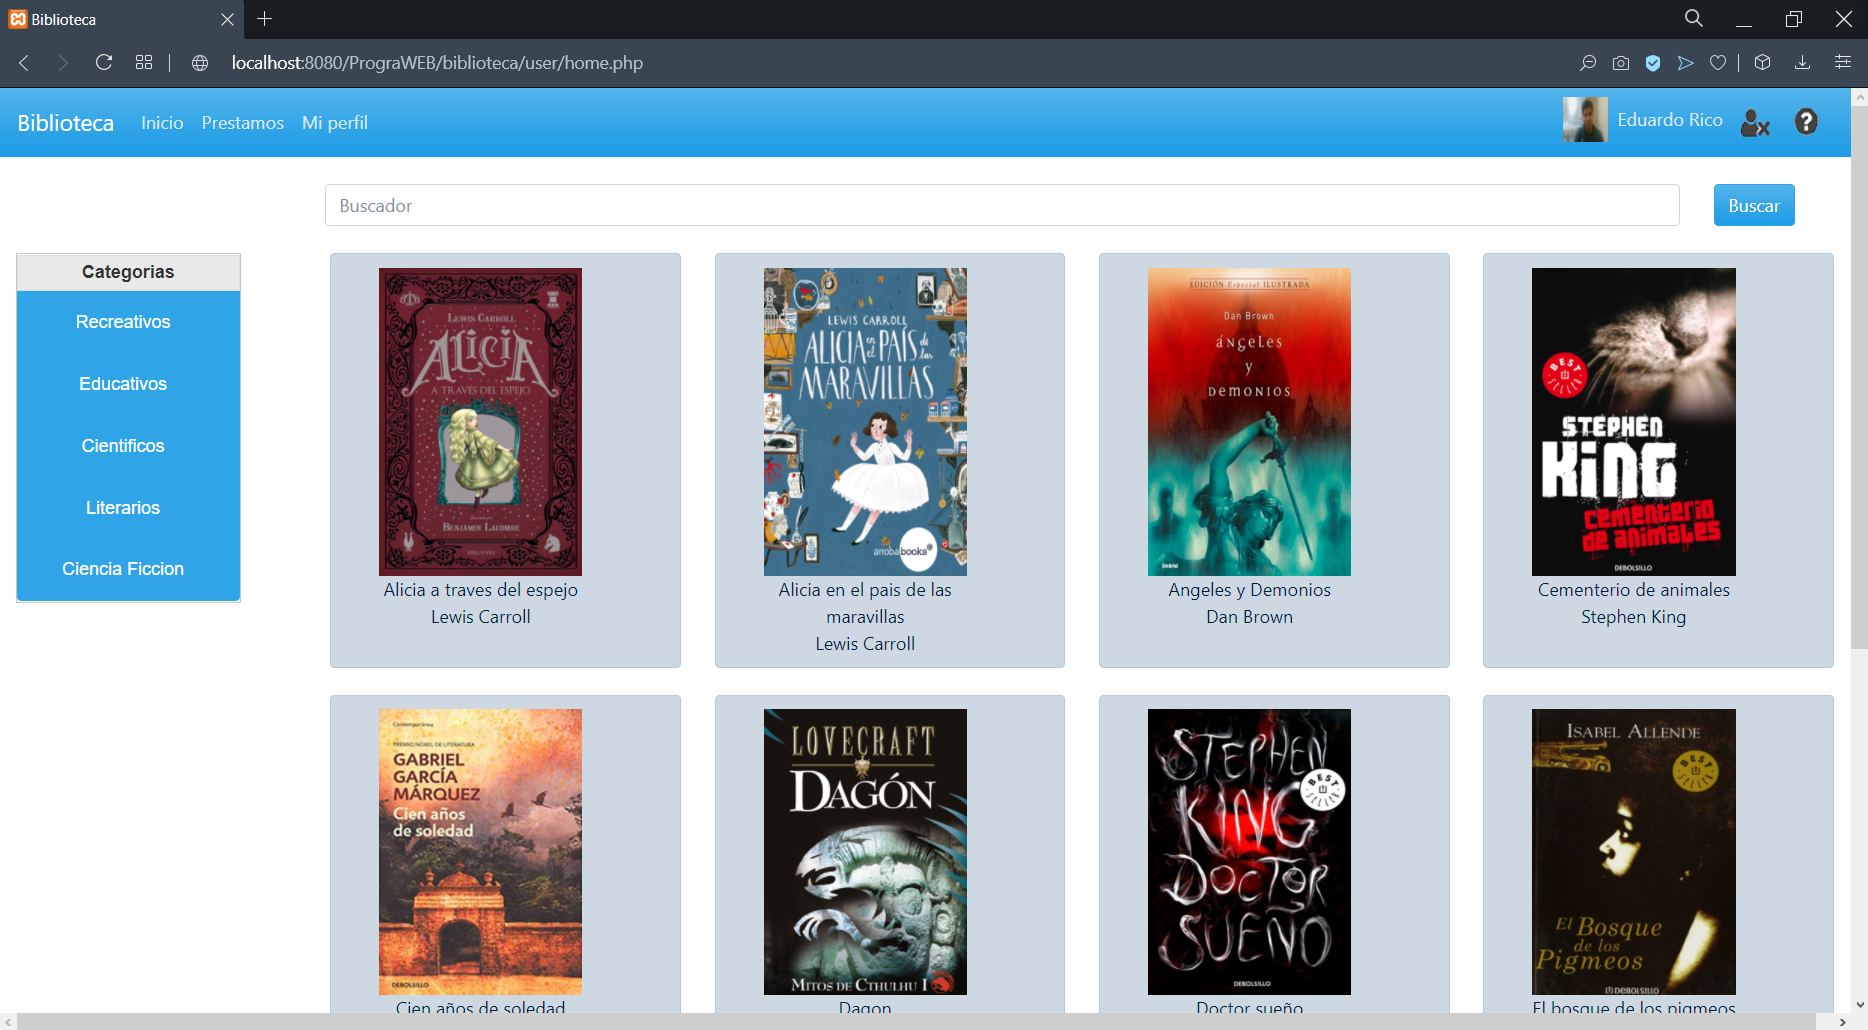Click the title text Cementerio de animales
Viewport: 1868px width, 1030px height.
tap(1633, 590)
